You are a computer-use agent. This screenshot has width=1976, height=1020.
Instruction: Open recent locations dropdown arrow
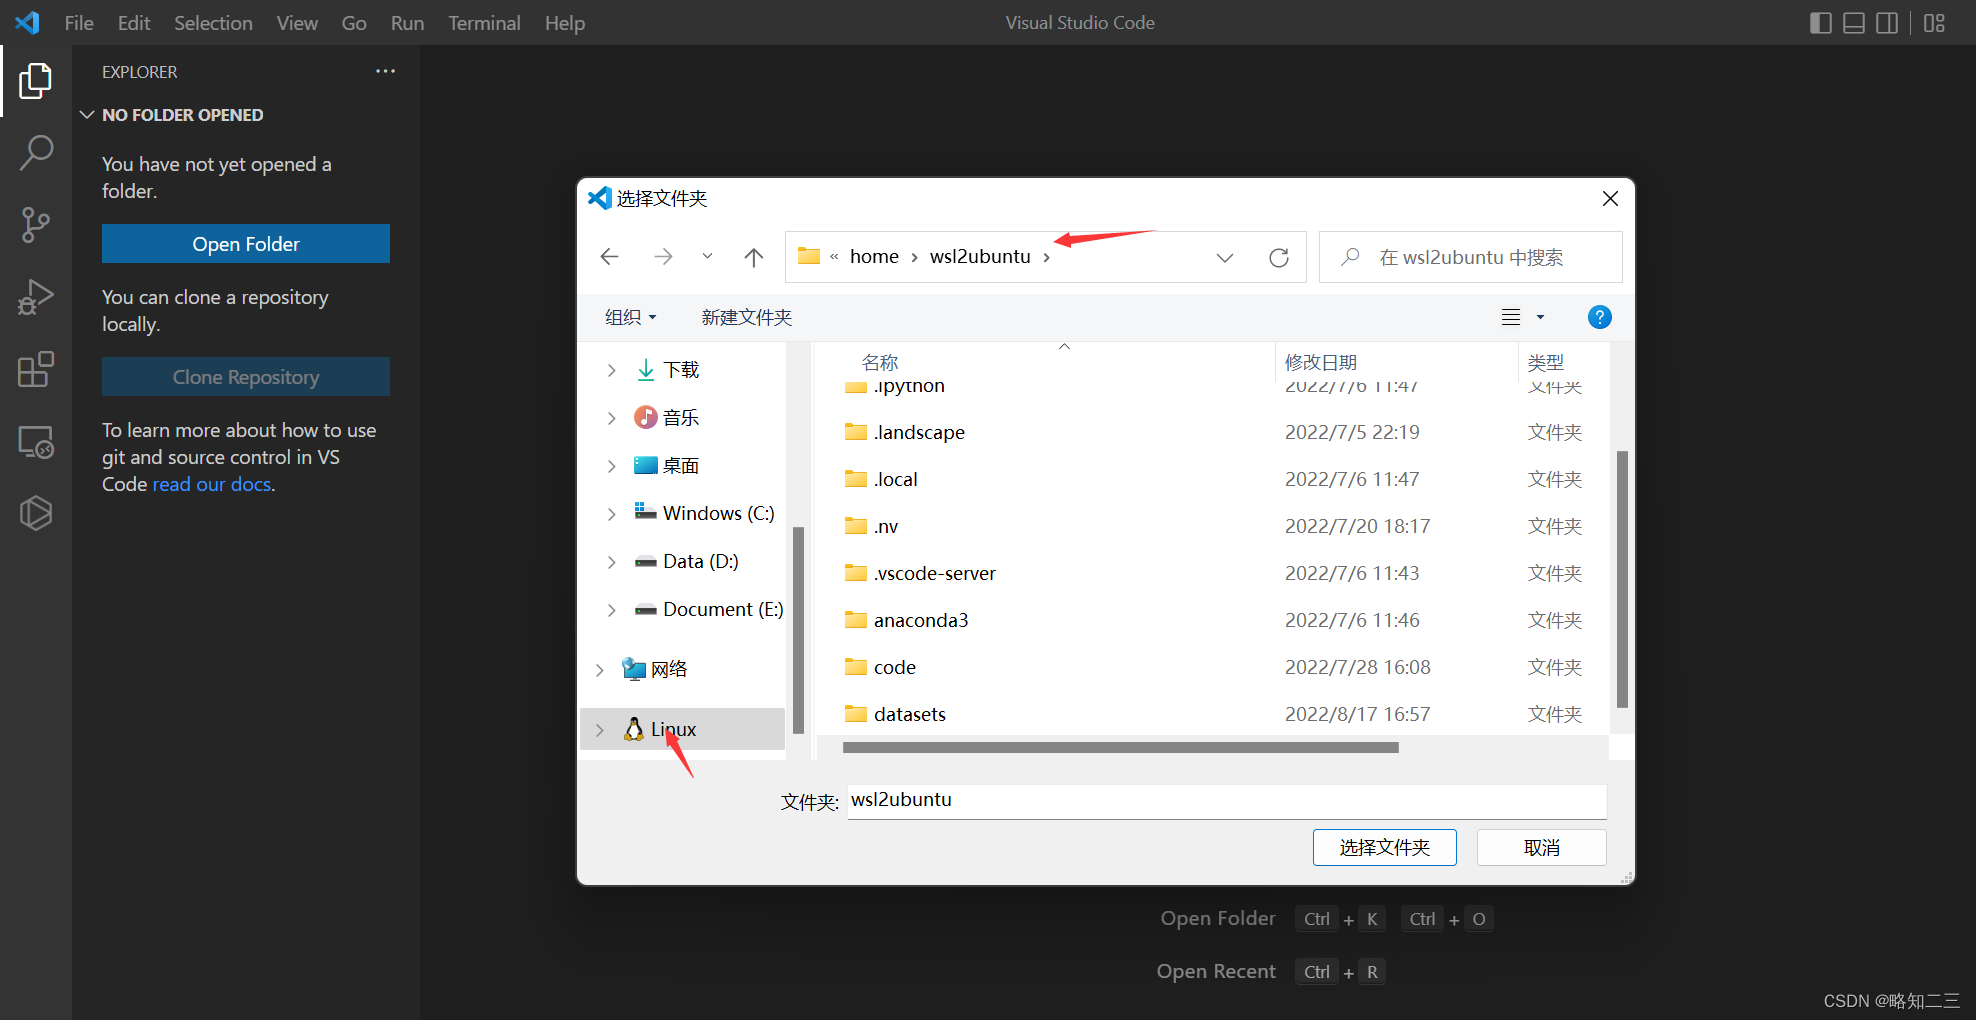coord(707,257)
